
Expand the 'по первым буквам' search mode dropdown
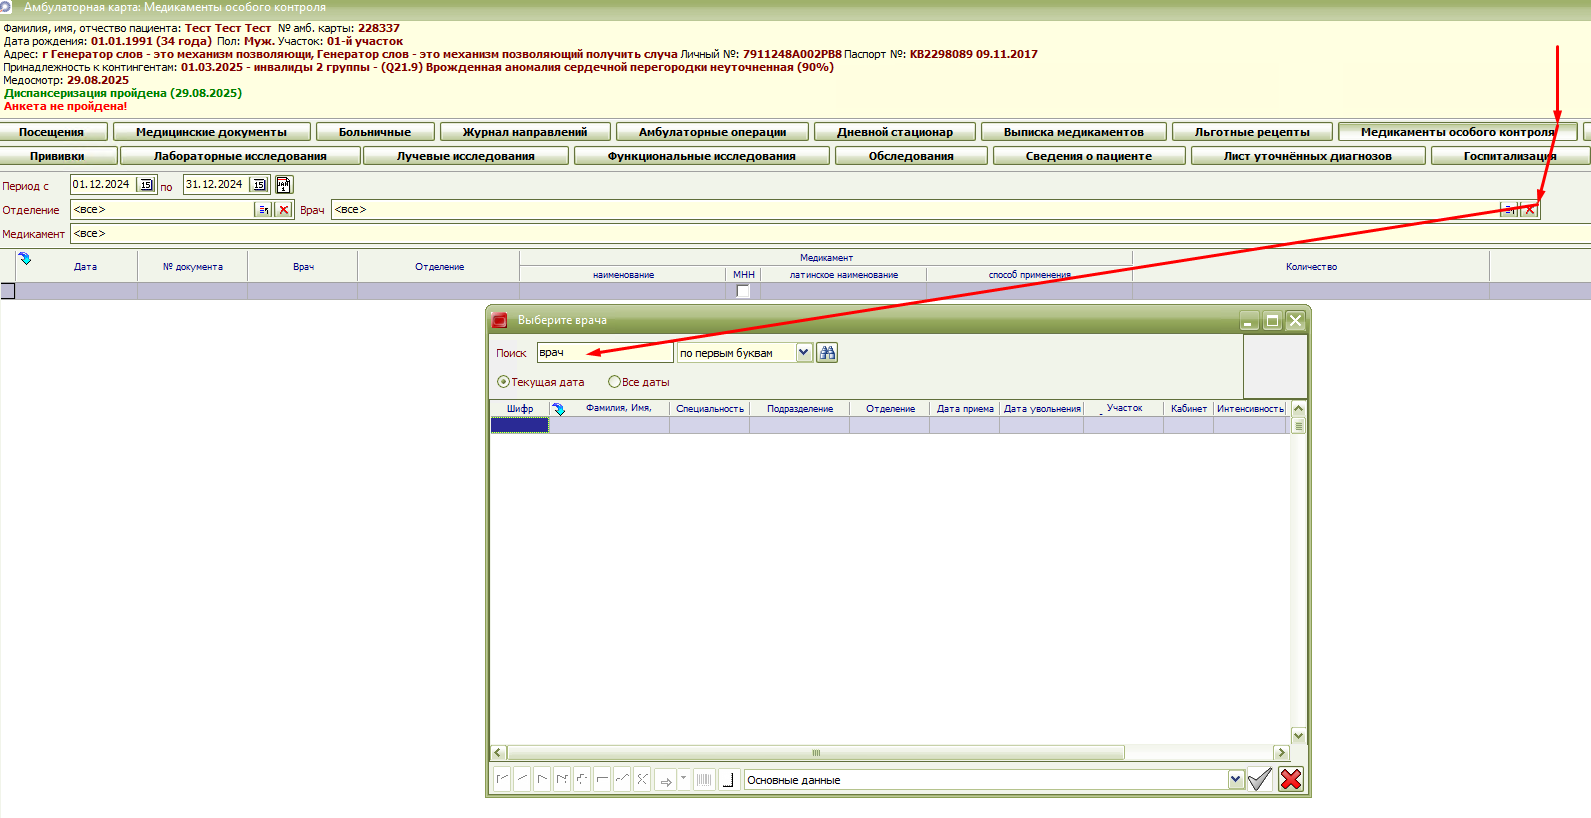(803, 353)
